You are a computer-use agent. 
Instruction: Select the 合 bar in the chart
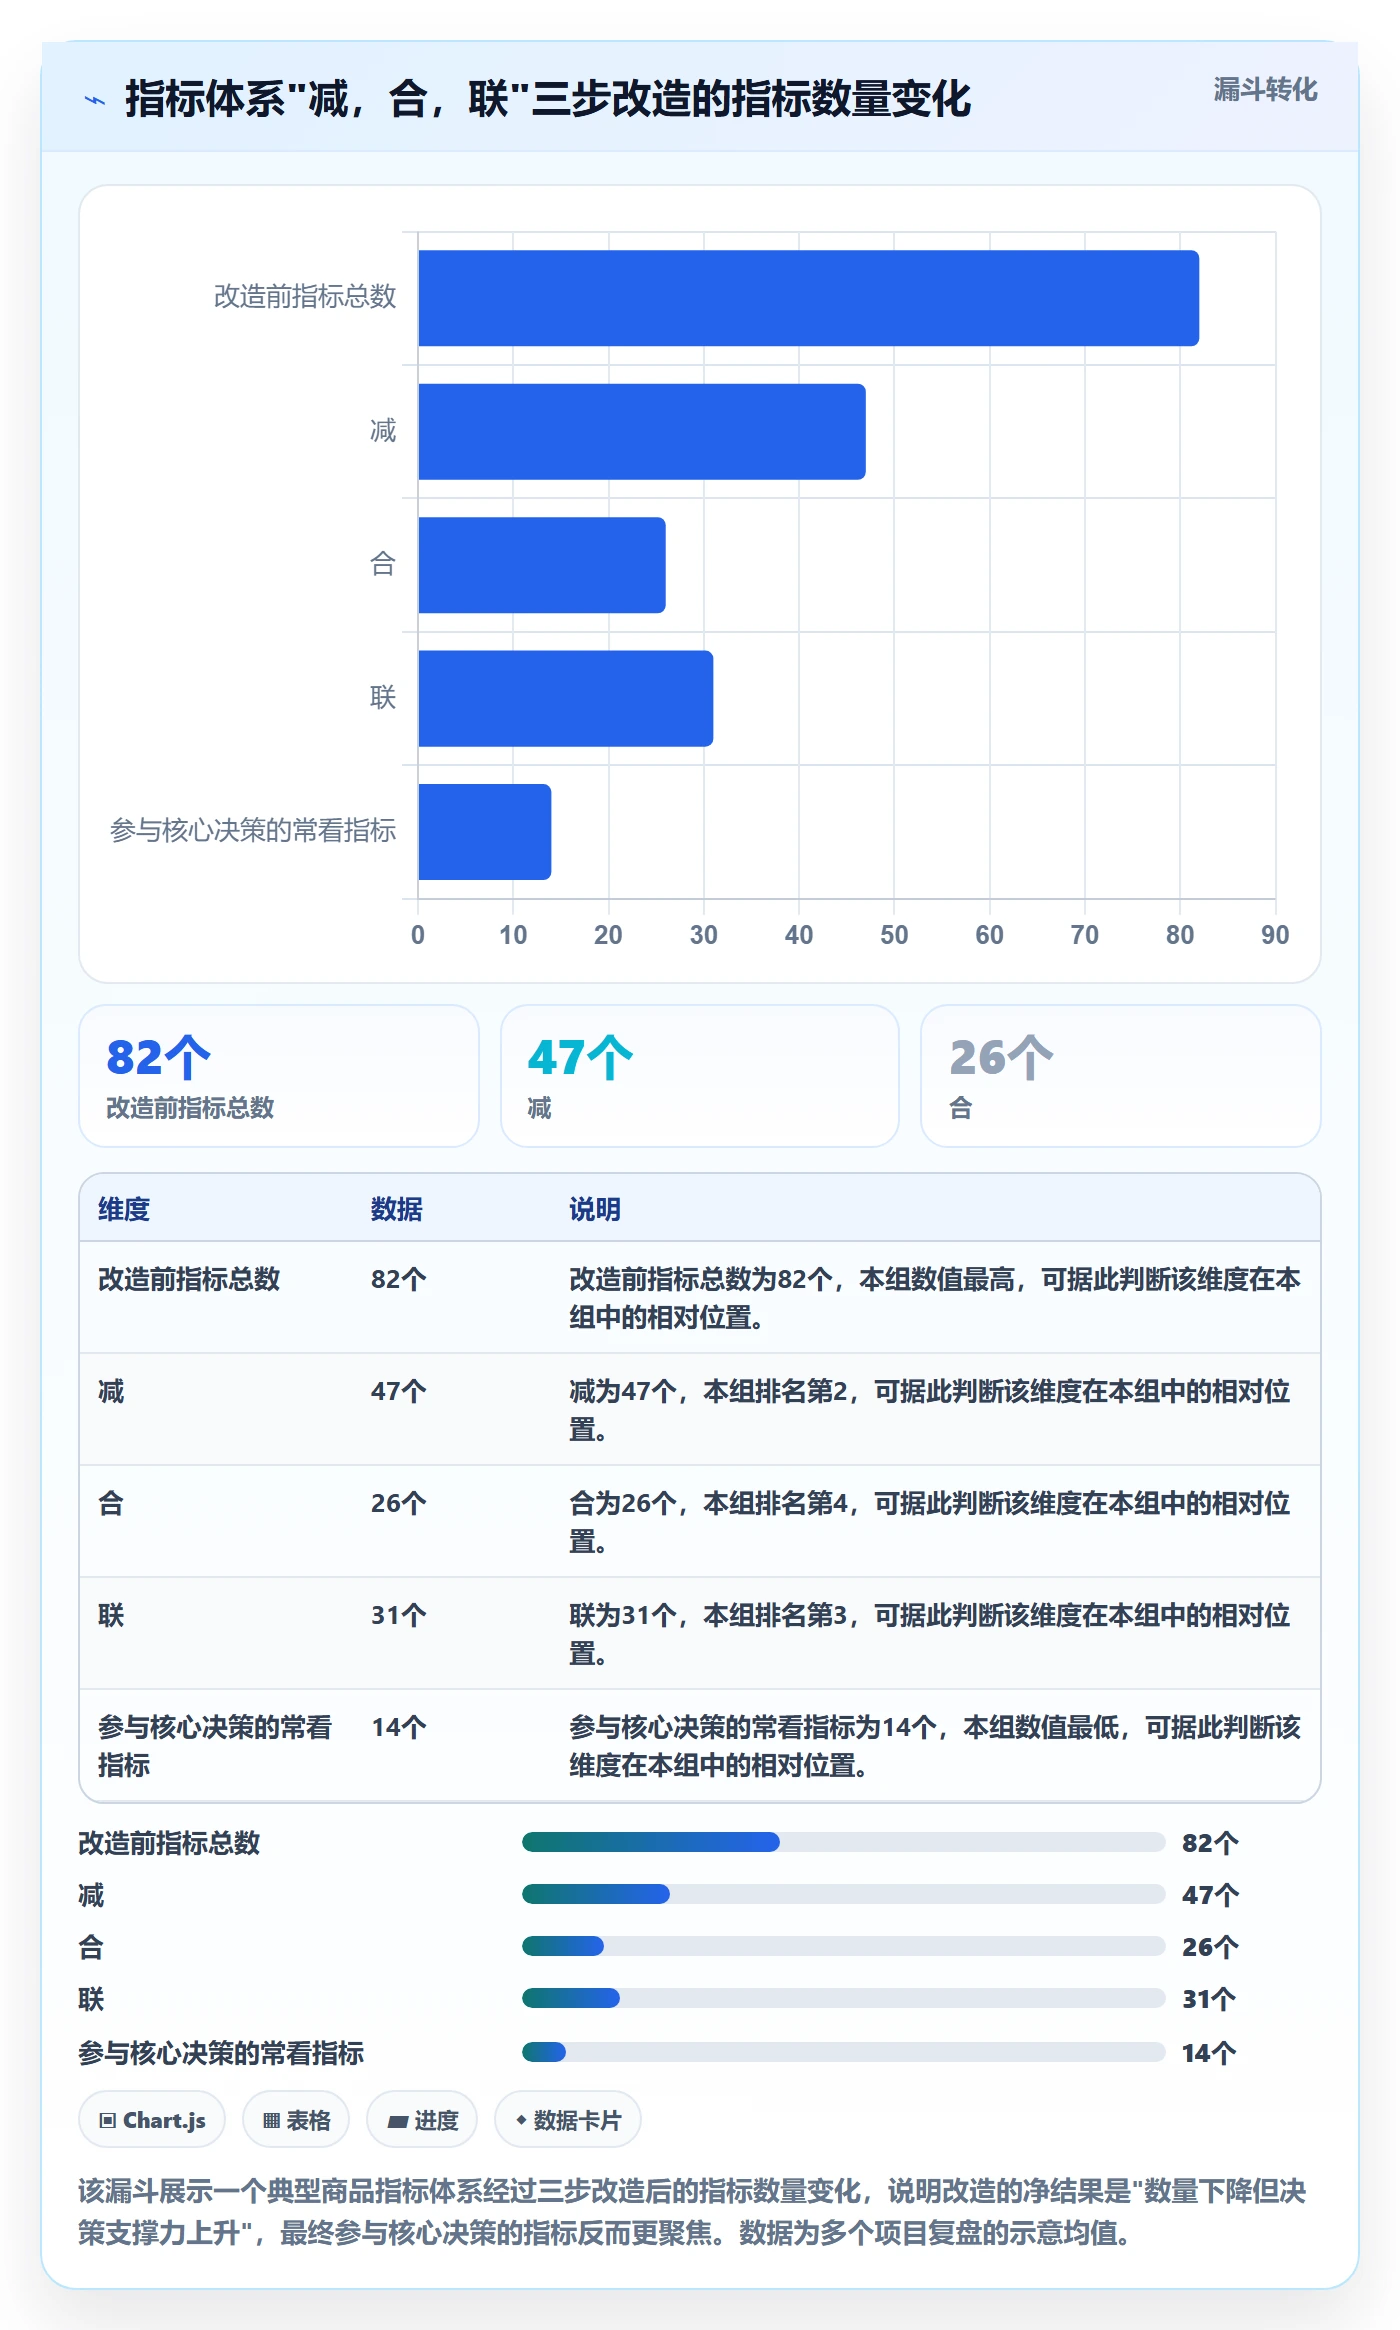pyautogui.click(x=542, y=565)
